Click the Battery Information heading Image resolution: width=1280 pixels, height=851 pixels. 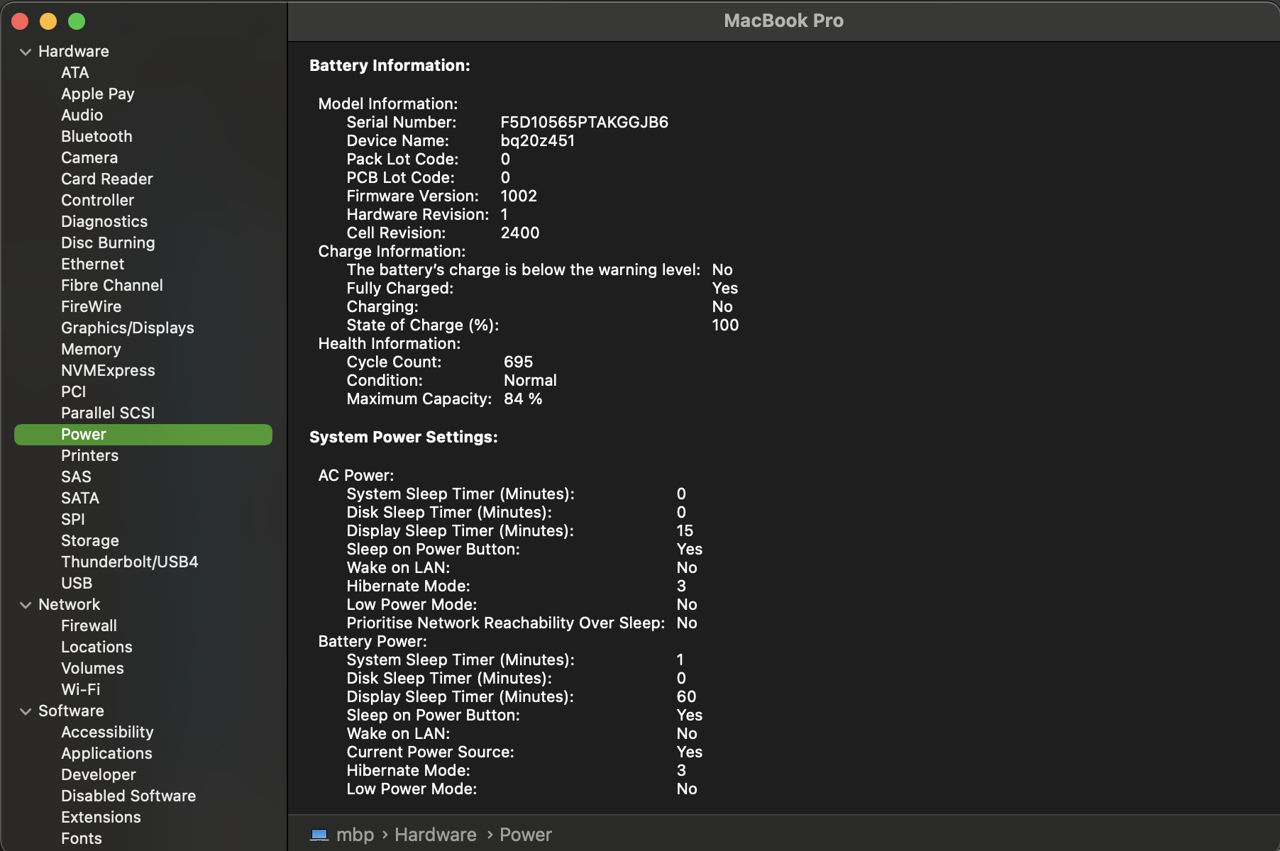click(389, 65)
